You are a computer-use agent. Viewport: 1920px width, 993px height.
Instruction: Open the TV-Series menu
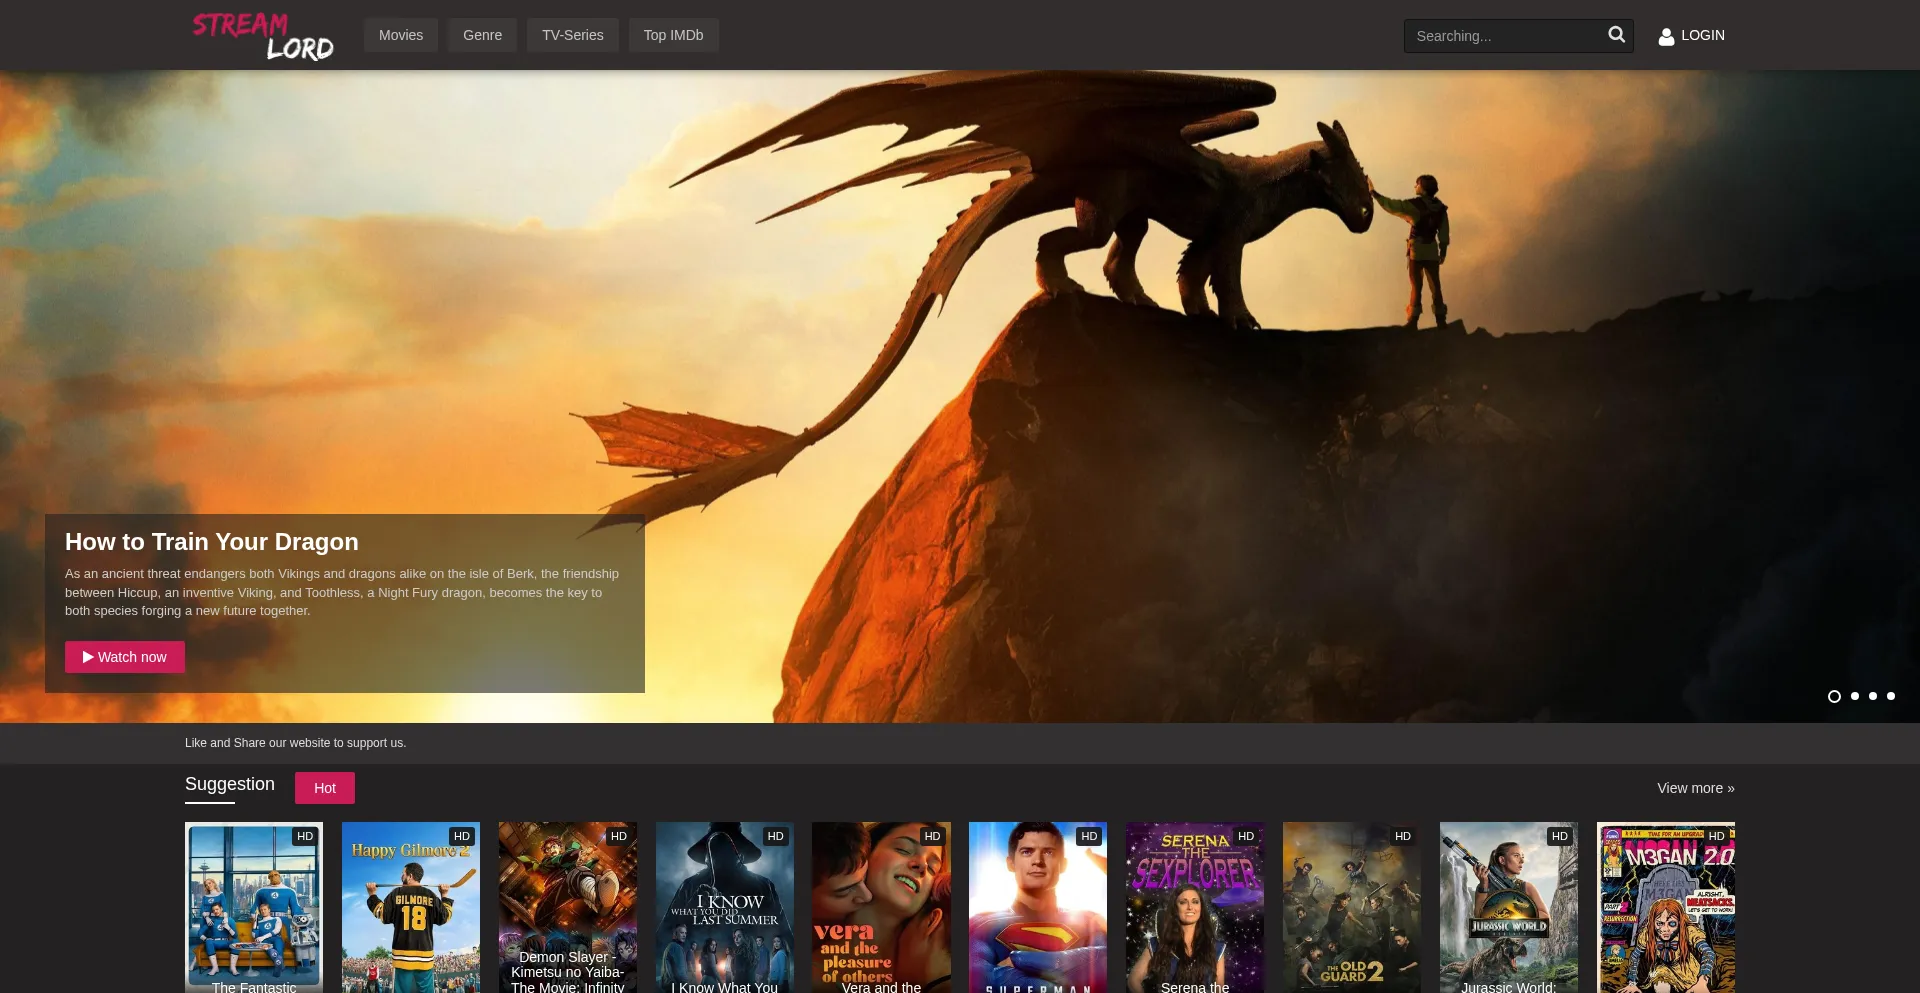[x=572, y=35]
